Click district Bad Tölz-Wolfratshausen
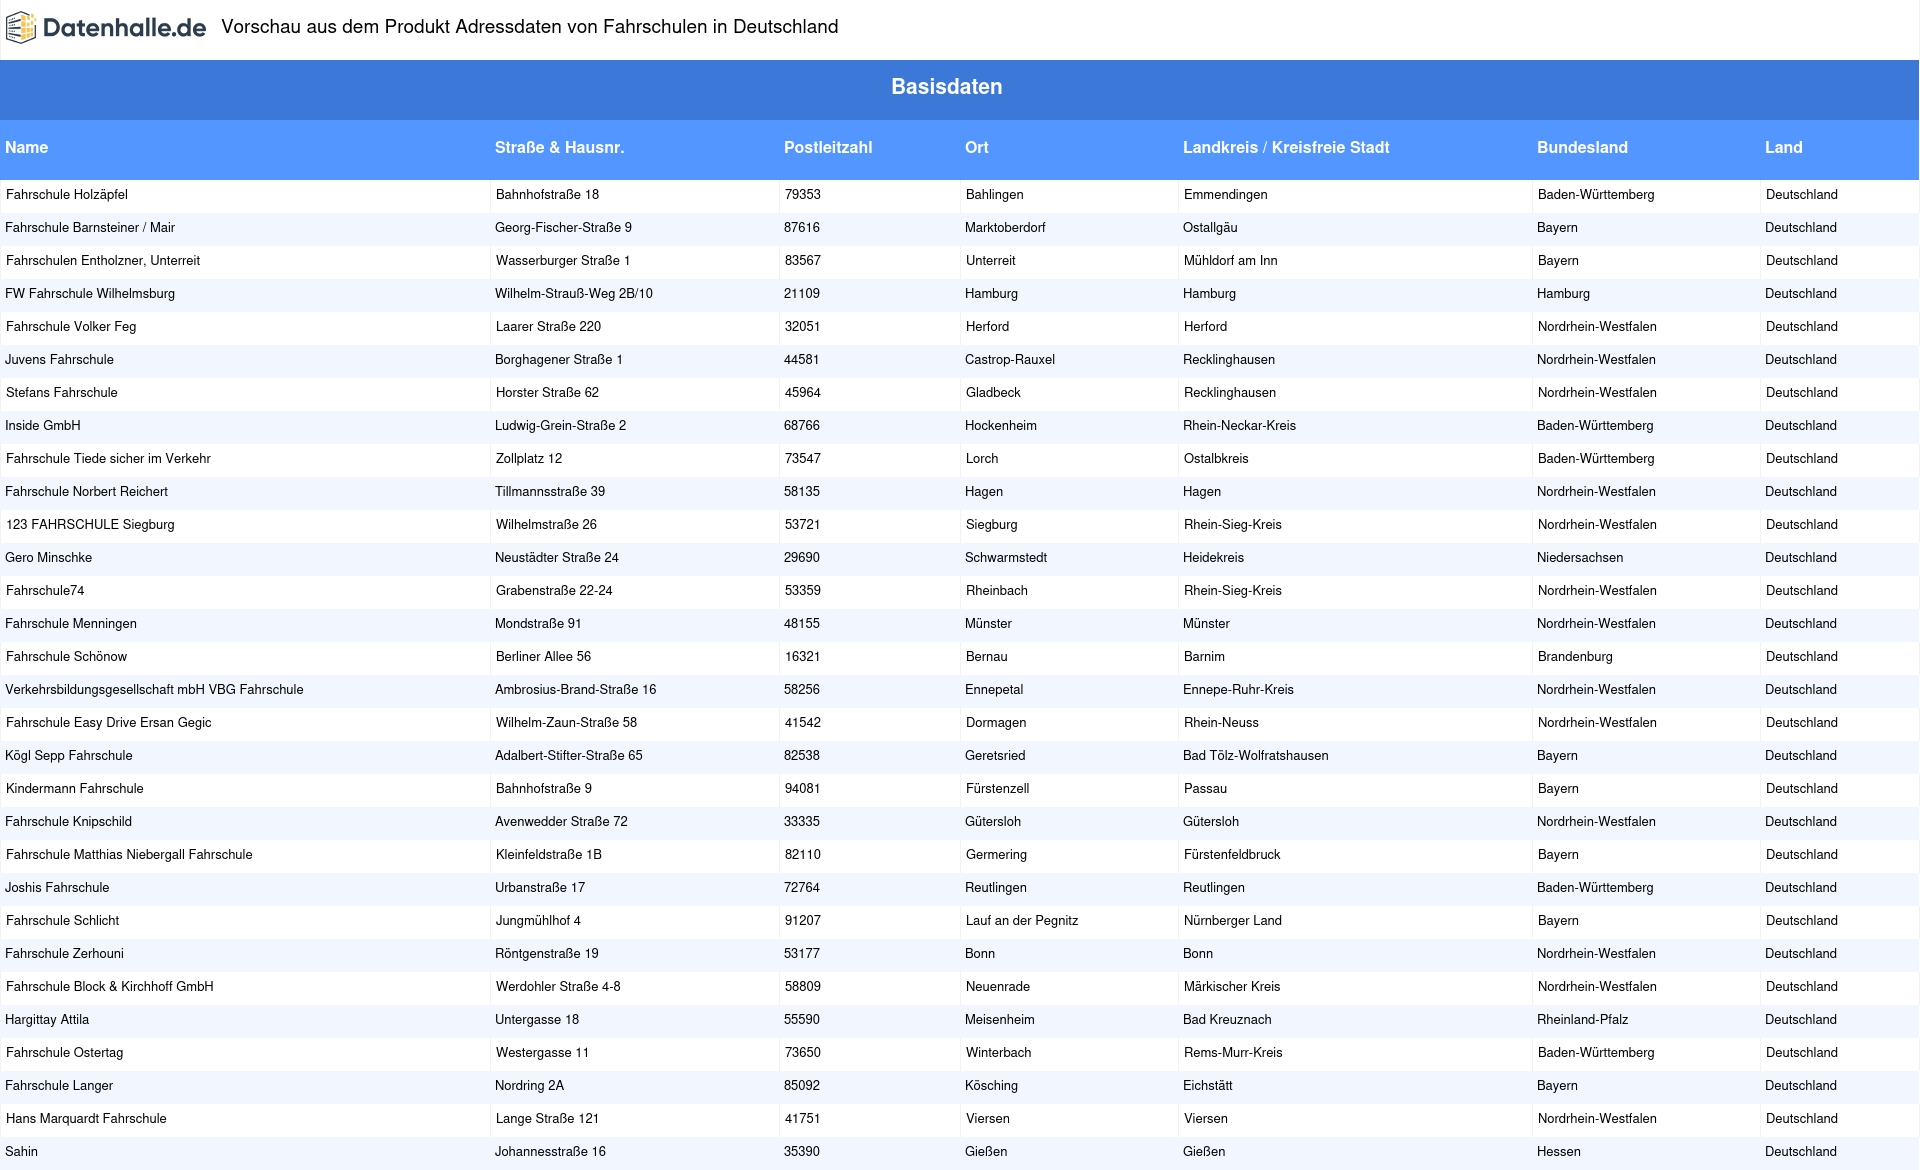Screen dimensions: 1920x1170 coord(1256,755)
